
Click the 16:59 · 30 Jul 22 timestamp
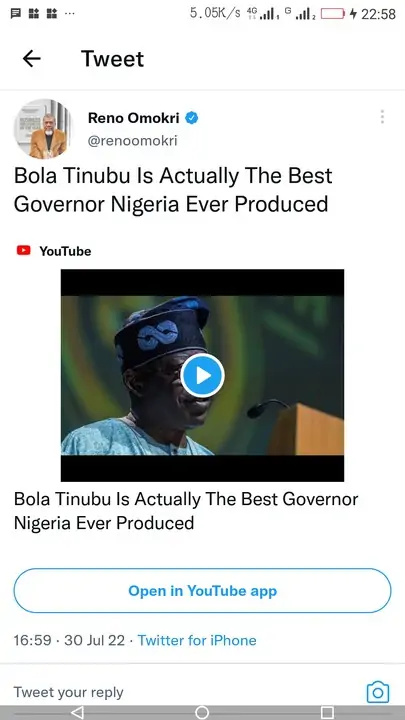click(x=69, y=640)
